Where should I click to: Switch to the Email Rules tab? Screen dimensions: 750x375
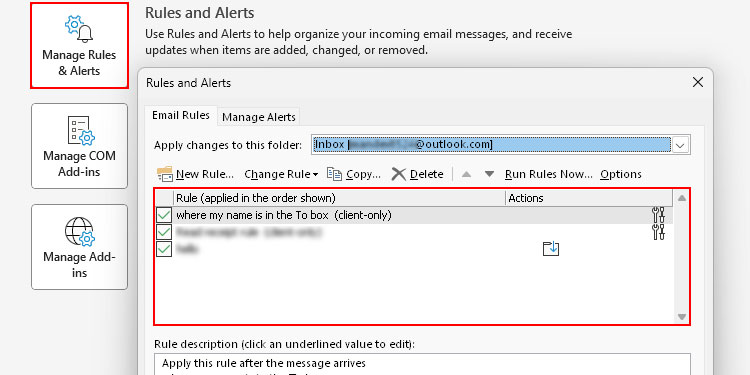[x=181, y=116]
